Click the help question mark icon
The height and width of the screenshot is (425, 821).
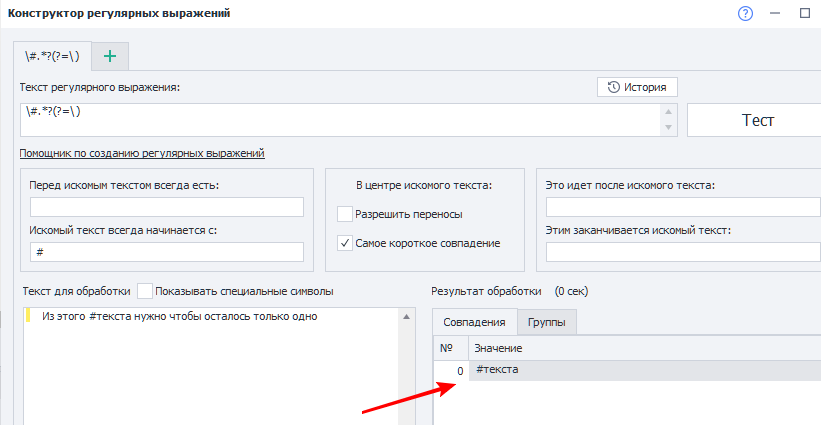[745, 14]
